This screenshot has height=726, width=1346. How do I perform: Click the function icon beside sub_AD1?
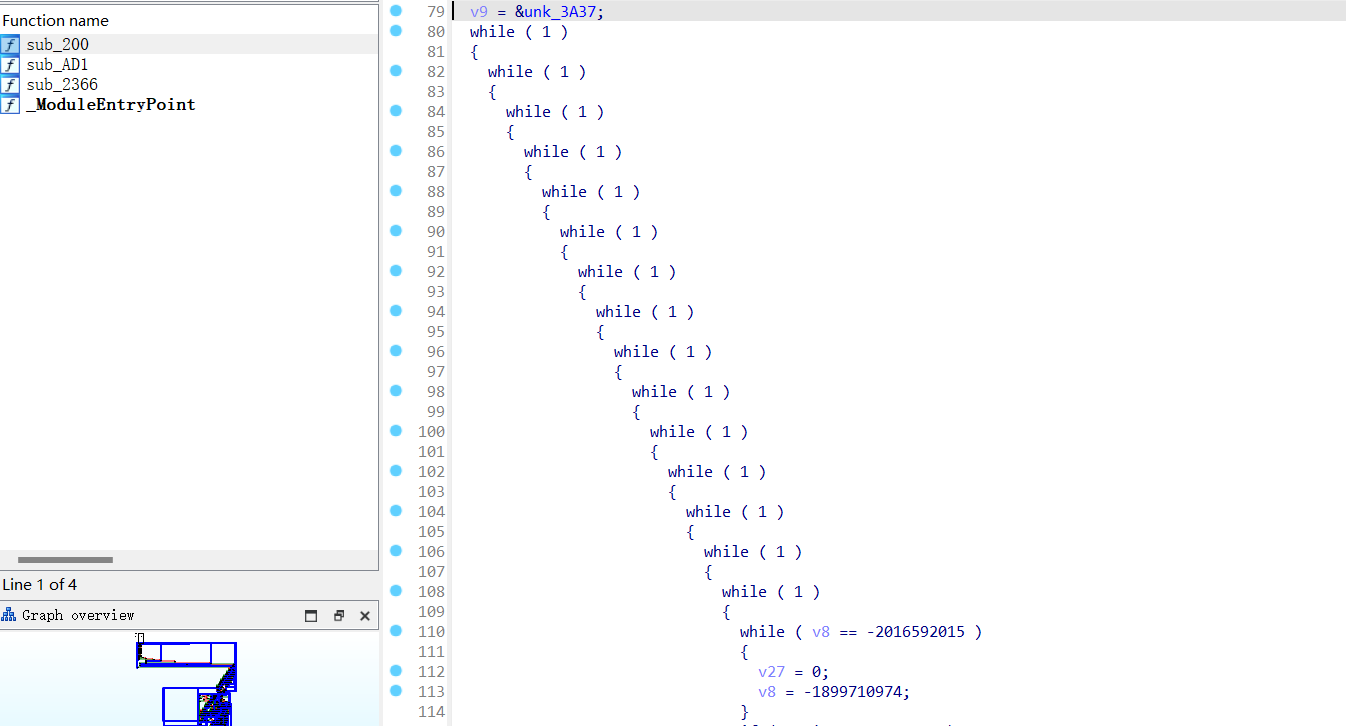click(x=10, y=64)
